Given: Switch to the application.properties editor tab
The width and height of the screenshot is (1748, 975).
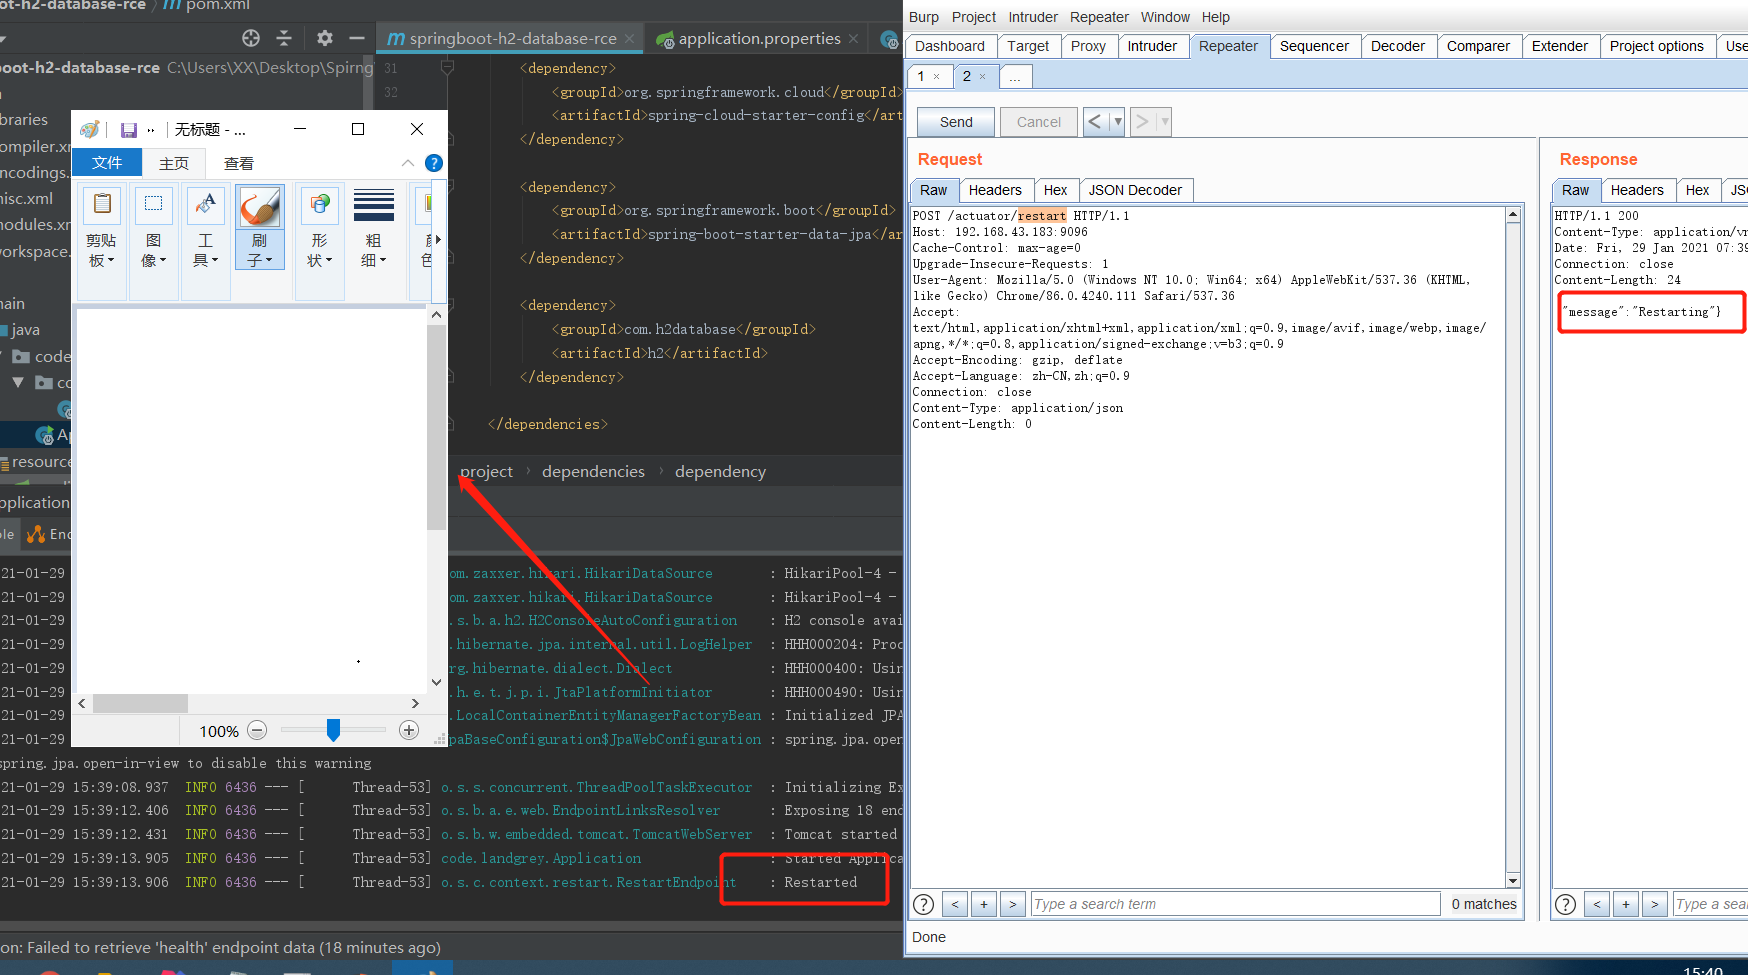Looking at the screenshot, I should coord(759,39).
